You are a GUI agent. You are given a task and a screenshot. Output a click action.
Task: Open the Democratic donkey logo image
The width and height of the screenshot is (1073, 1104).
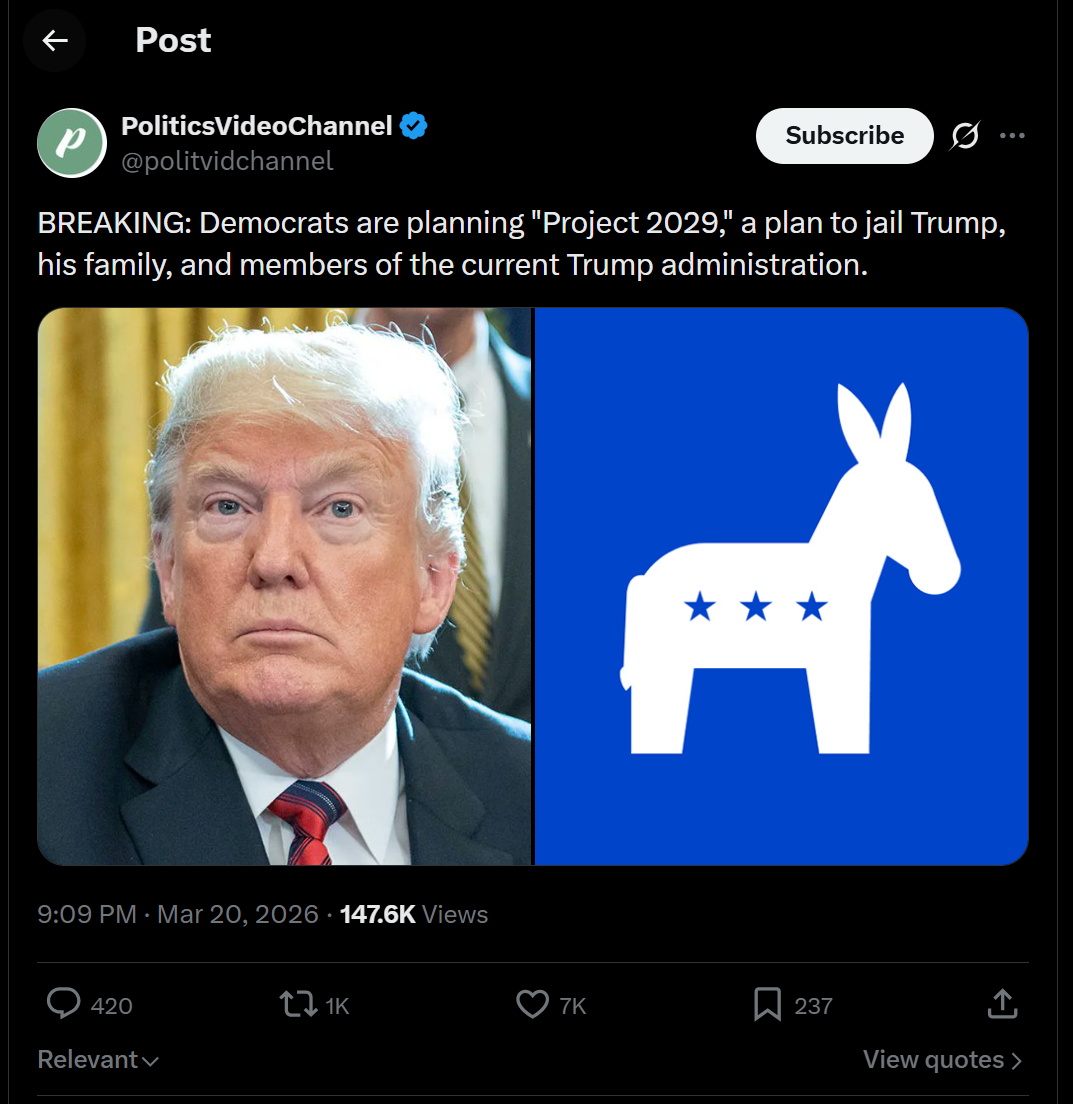(782, 586)
